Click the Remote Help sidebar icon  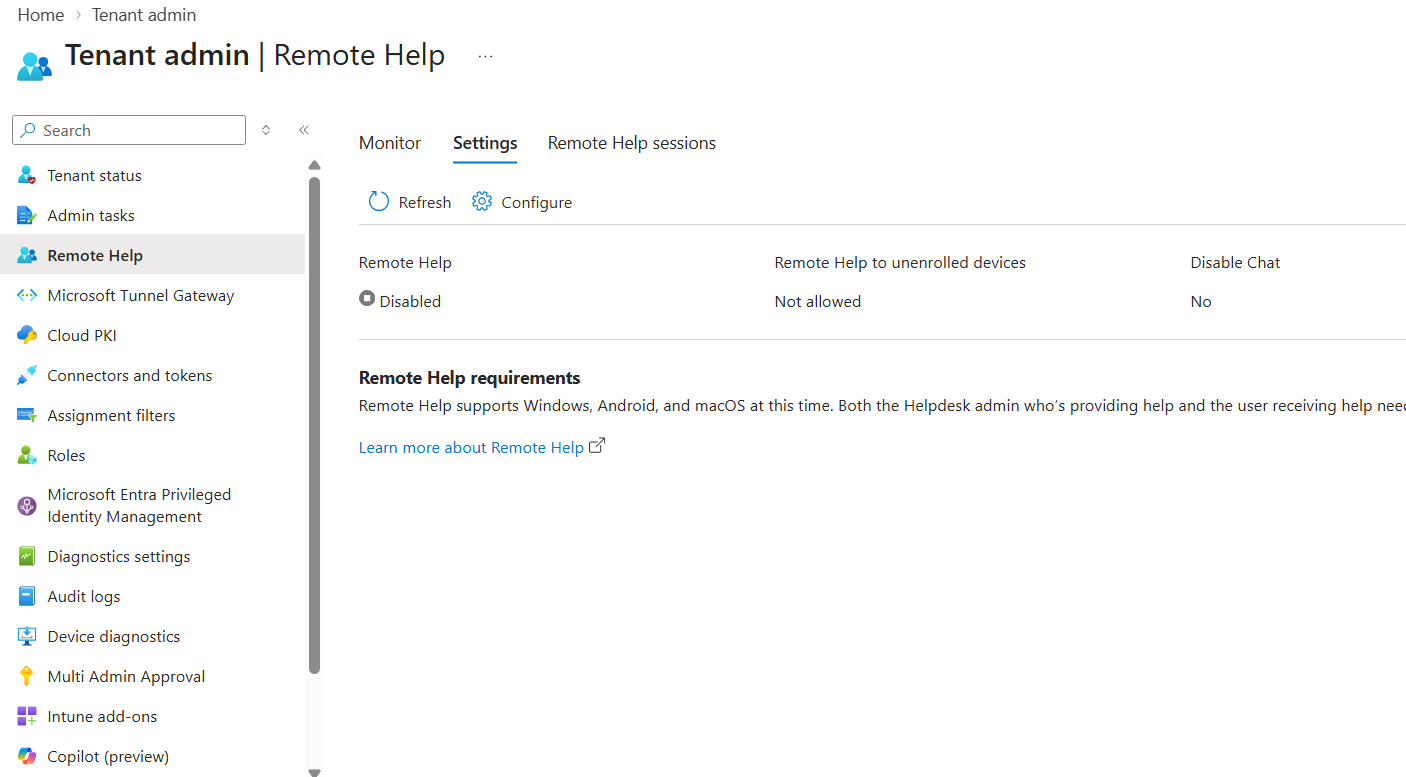pos(27,255)
